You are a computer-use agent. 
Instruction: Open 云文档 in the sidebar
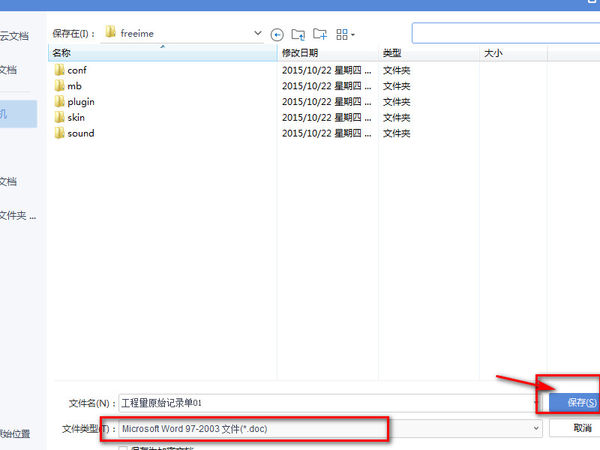coord(14,36)
